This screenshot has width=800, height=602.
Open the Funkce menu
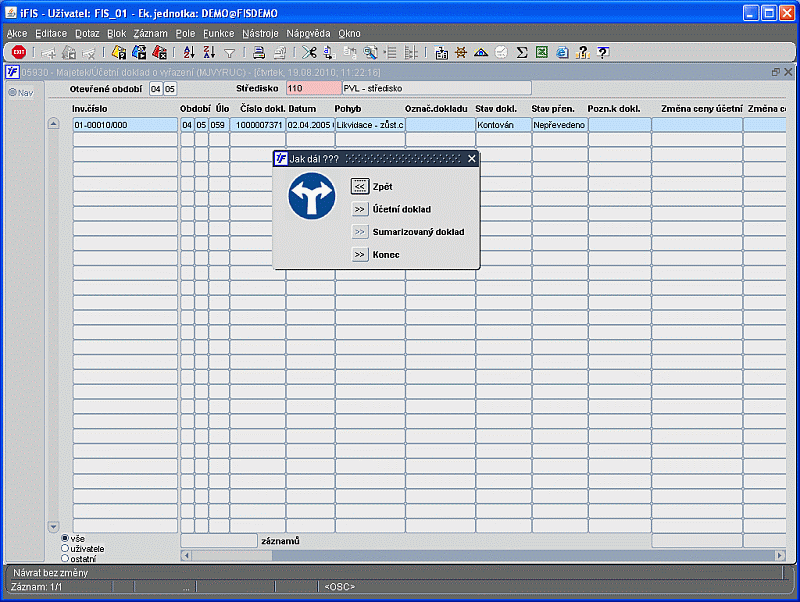(x=218, y=34)
